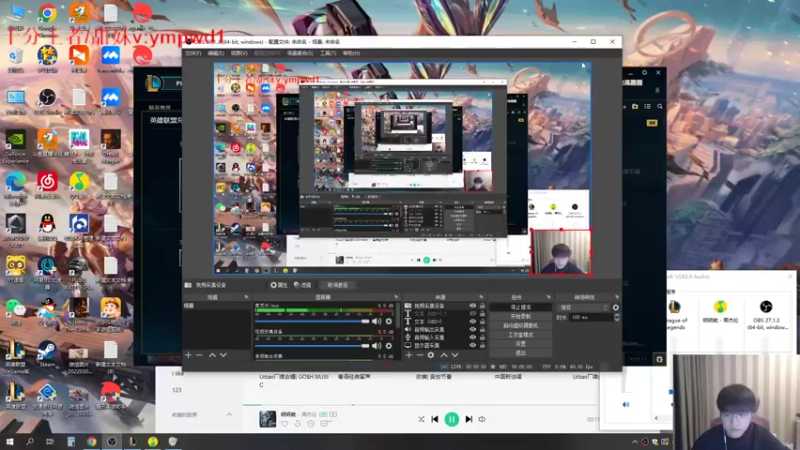Lock the video capture device source

[x=482, y=306]
